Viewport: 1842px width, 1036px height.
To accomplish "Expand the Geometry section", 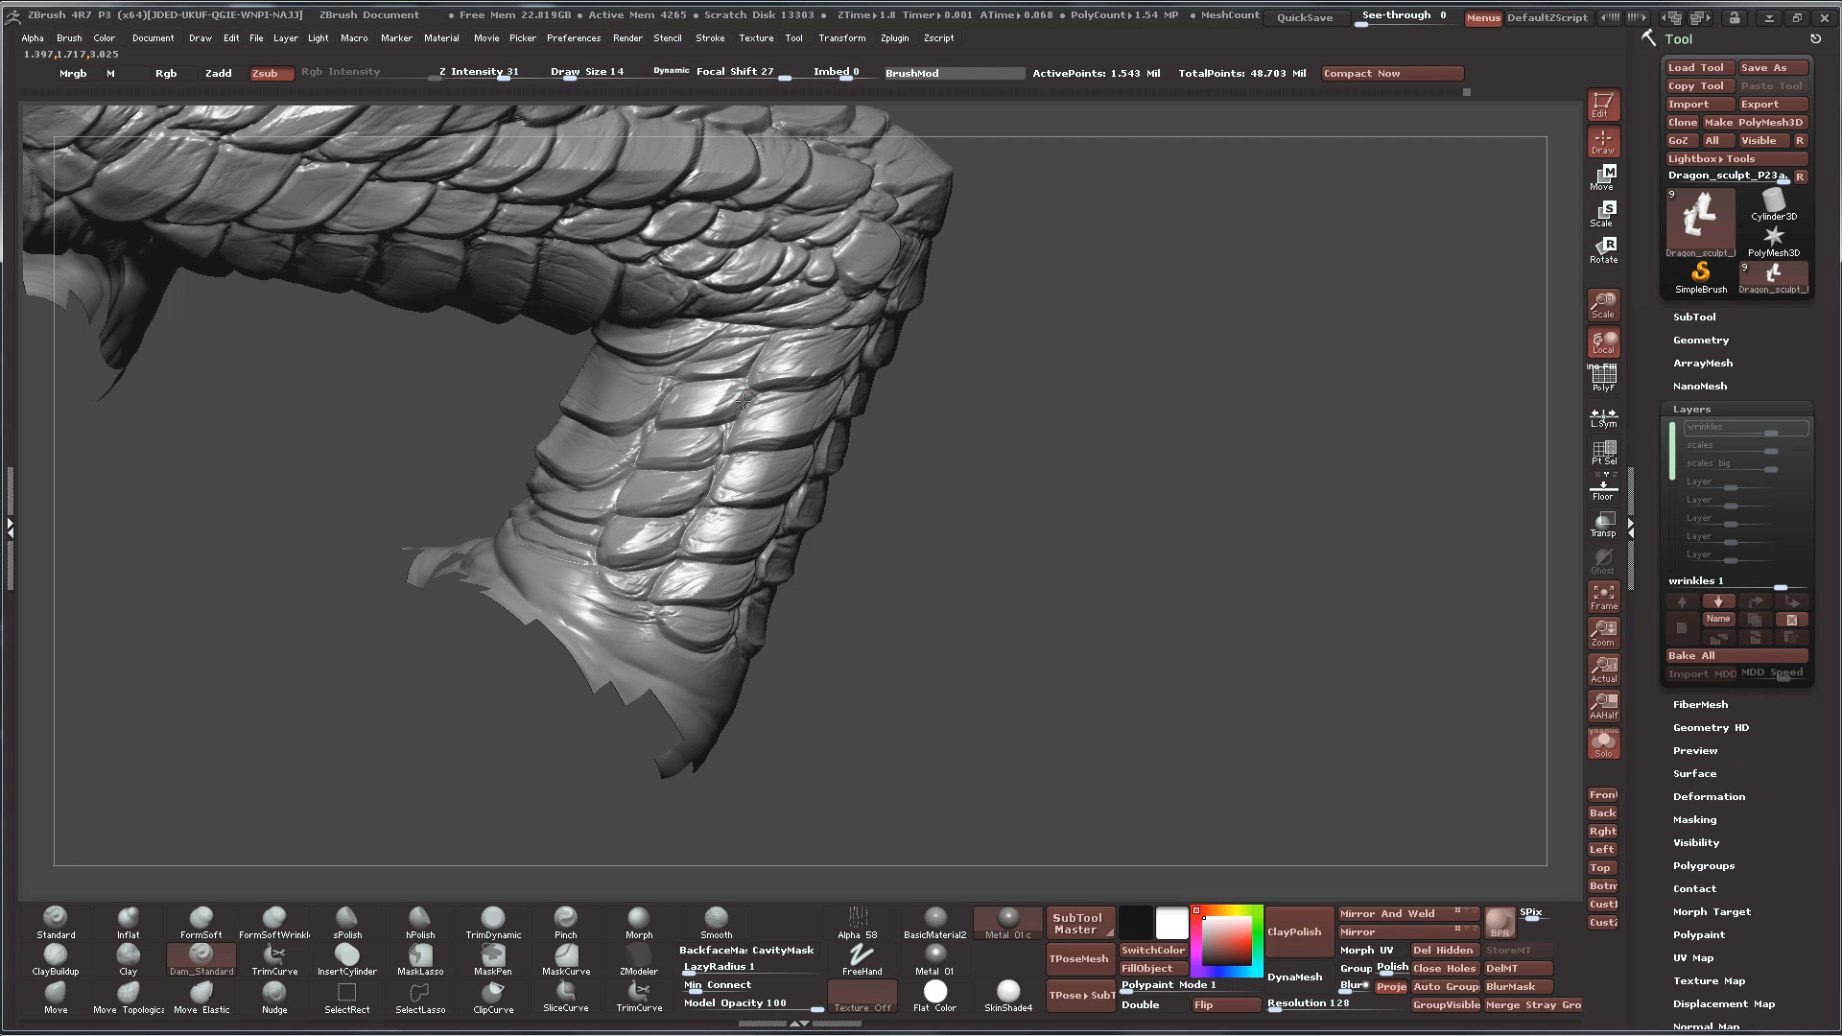I will 1700,340.
